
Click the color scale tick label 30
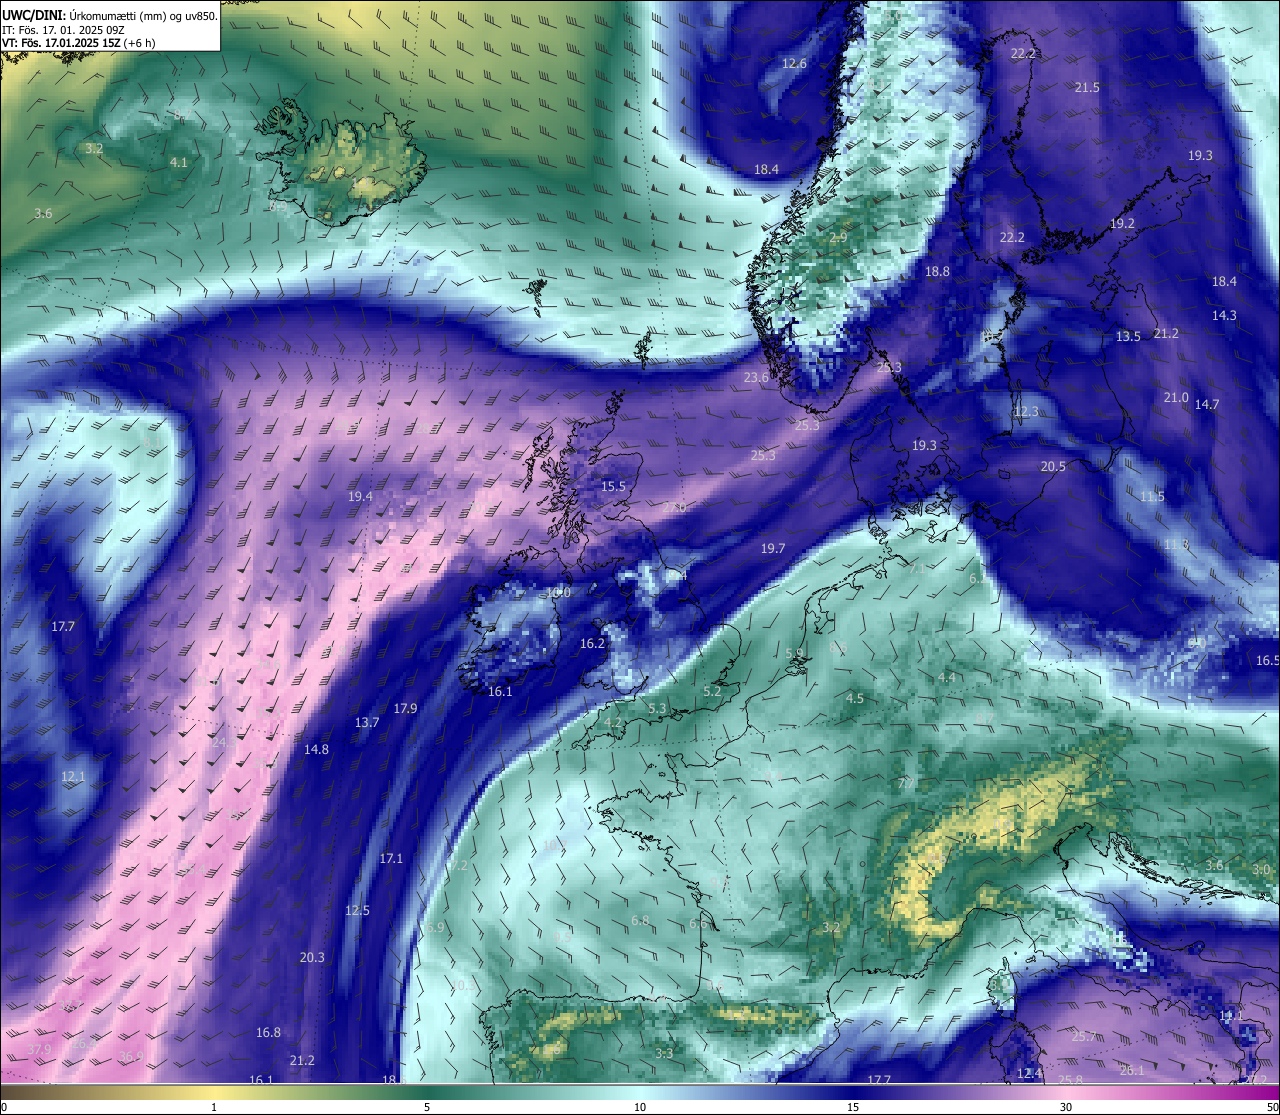pyautogui.click(x=1066, y=1107)
